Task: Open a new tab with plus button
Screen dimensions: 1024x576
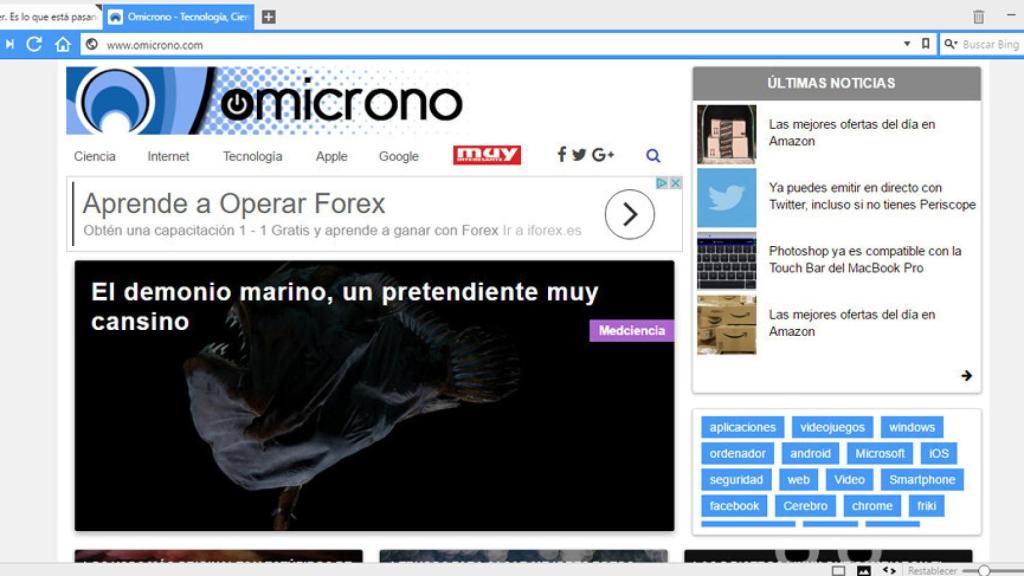Action: [268, 17]
